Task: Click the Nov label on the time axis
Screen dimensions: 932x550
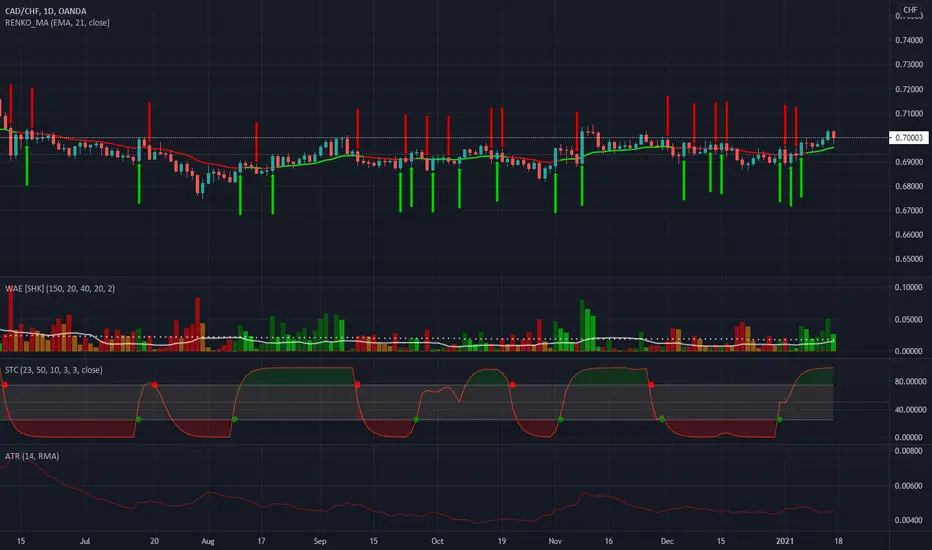Action: point(555,541)
